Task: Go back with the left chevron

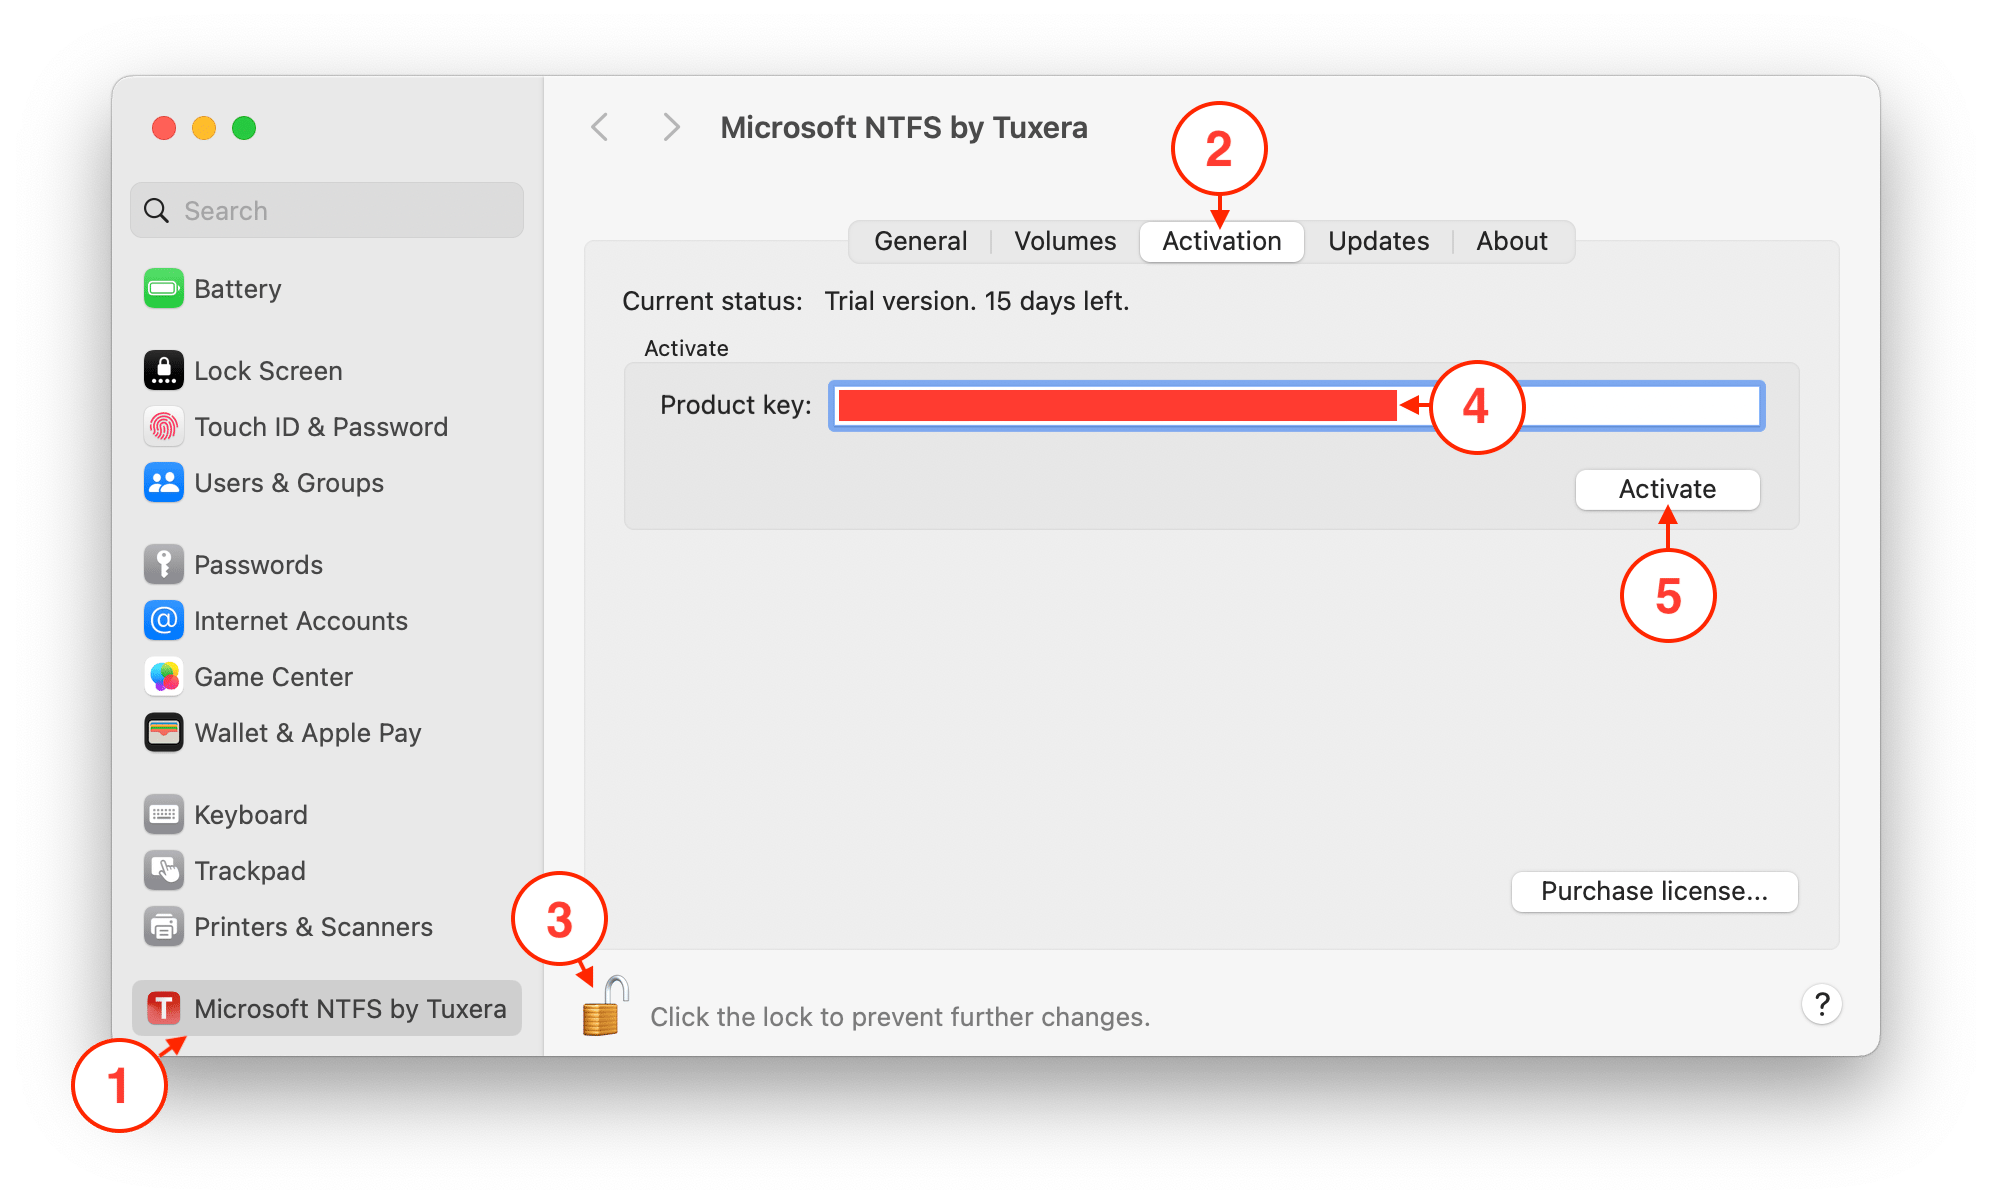Action: pyautogui.click(x=600, y=128)
